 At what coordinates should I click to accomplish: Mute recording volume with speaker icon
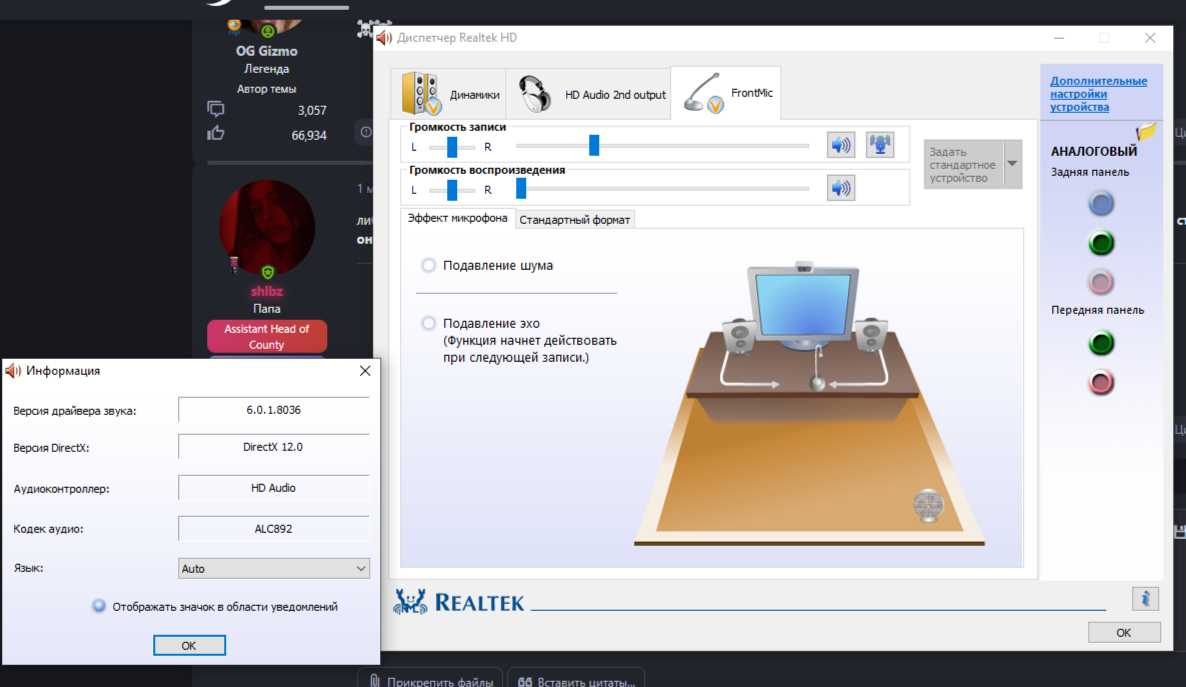841,145
